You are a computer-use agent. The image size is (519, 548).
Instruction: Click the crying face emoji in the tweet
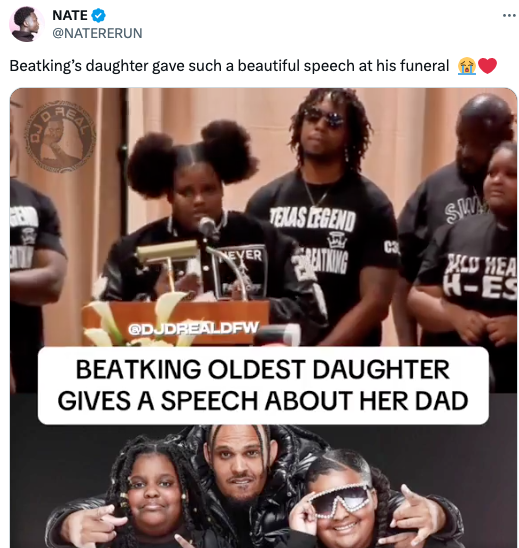pos(467,66)
